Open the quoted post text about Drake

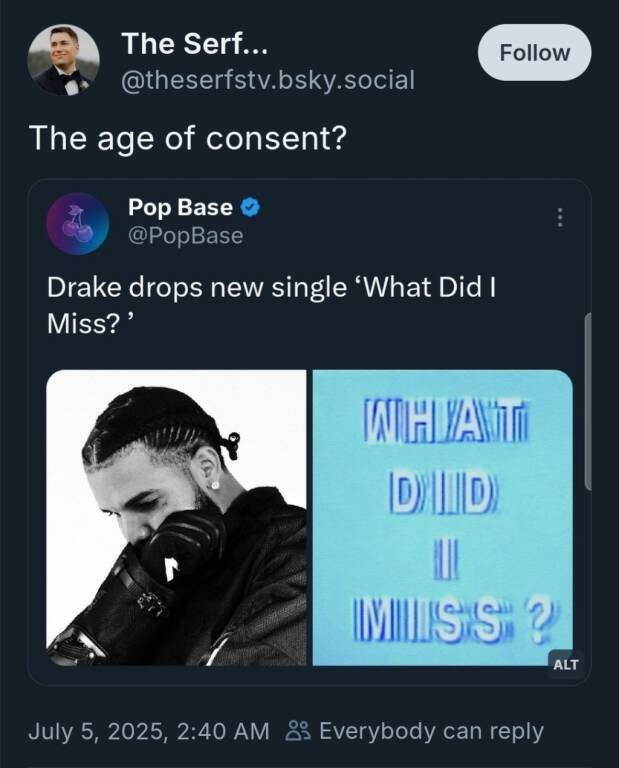point(272,305)
